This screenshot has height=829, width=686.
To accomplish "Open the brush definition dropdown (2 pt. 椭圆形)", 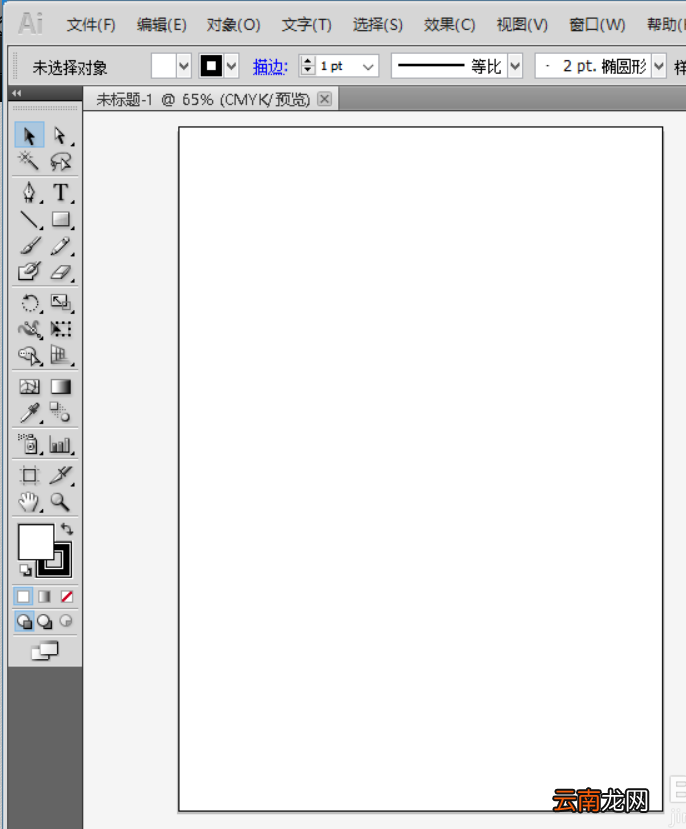I will coord(659,67).
